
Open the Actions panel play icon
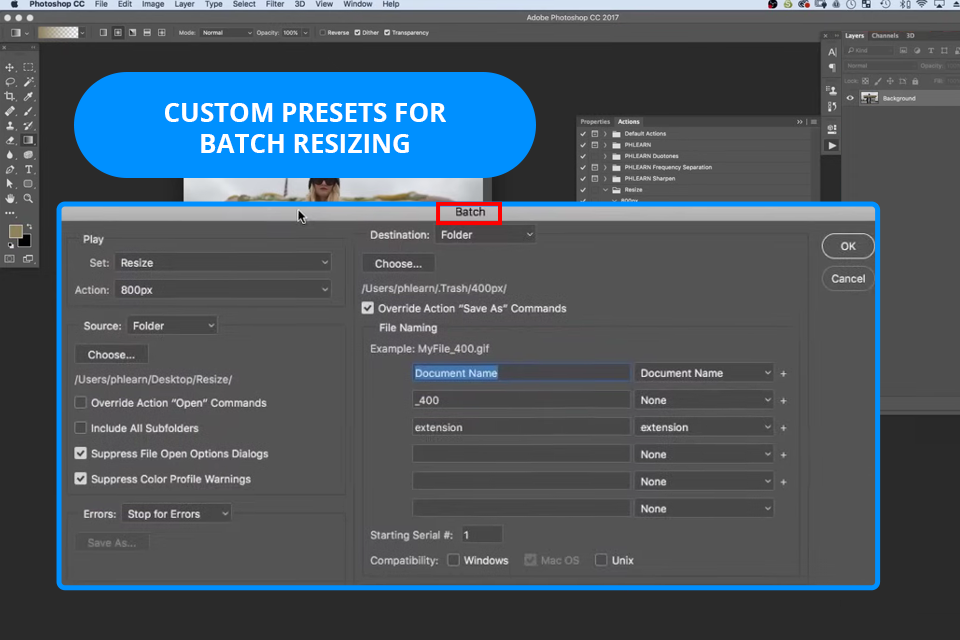coord(831,145)
